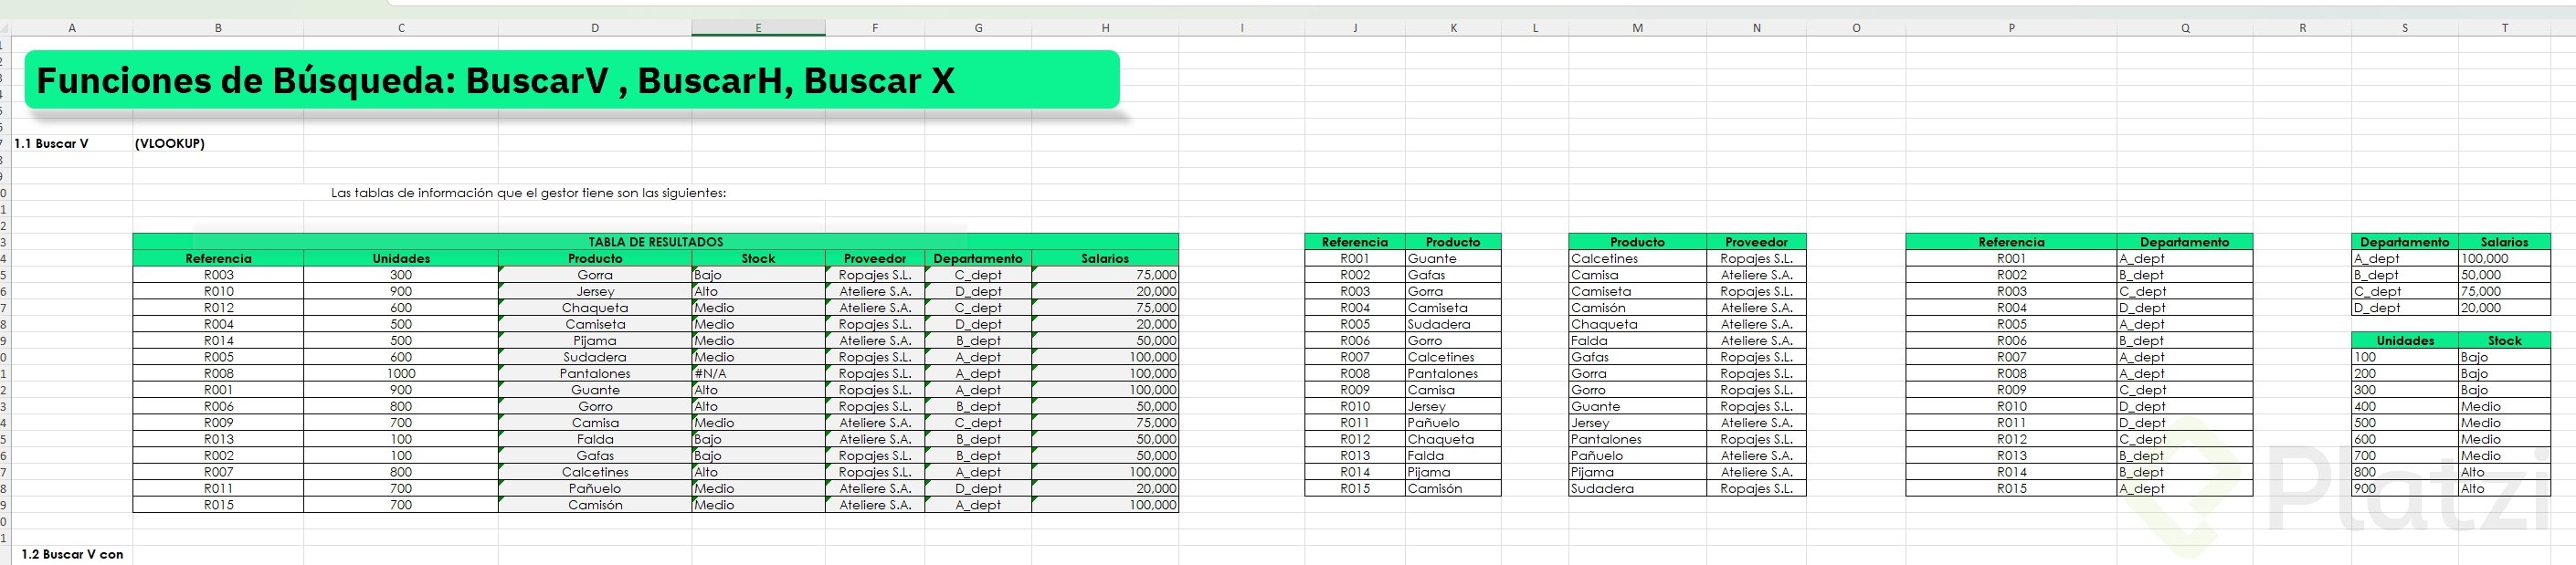Select column Q header

[2185, 28]
